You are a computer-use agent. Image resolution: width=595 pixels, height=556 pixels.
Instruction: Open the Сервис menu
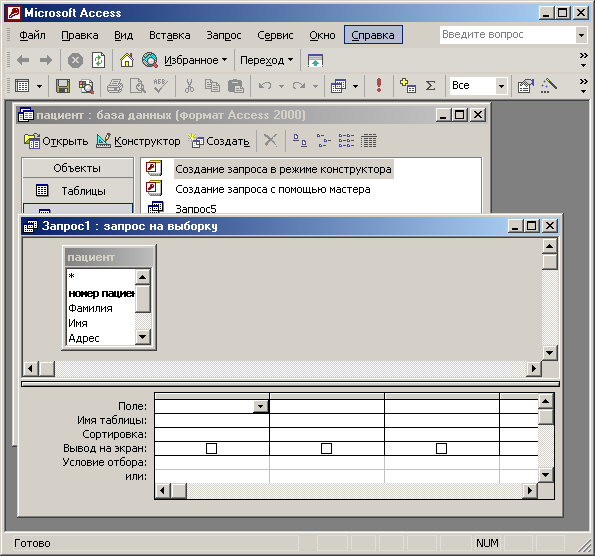click(275, 35)
